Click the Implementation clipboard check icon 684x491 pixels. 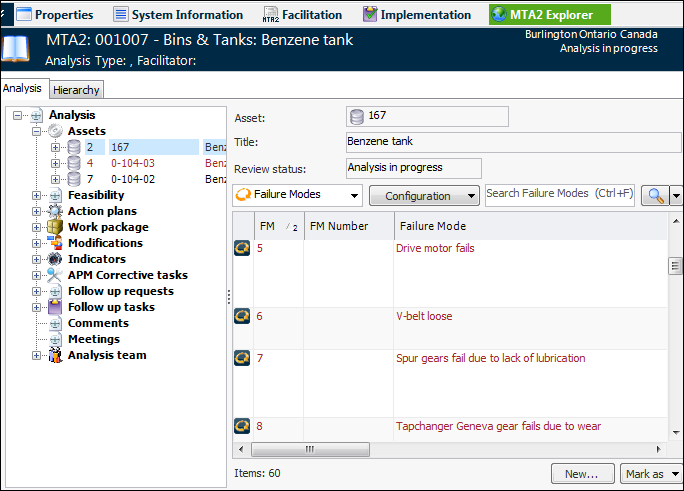pyautogui.click(x=370, y=15)
